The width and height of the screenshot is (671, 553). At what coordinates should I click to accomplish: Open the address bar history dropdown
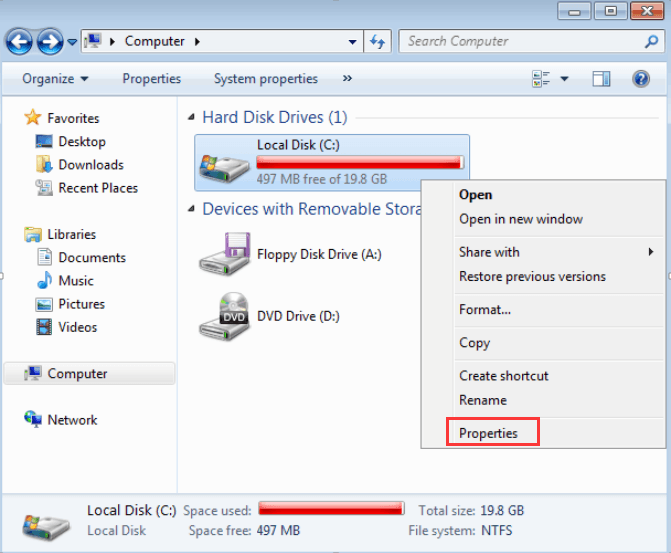(x=353, y=42)
